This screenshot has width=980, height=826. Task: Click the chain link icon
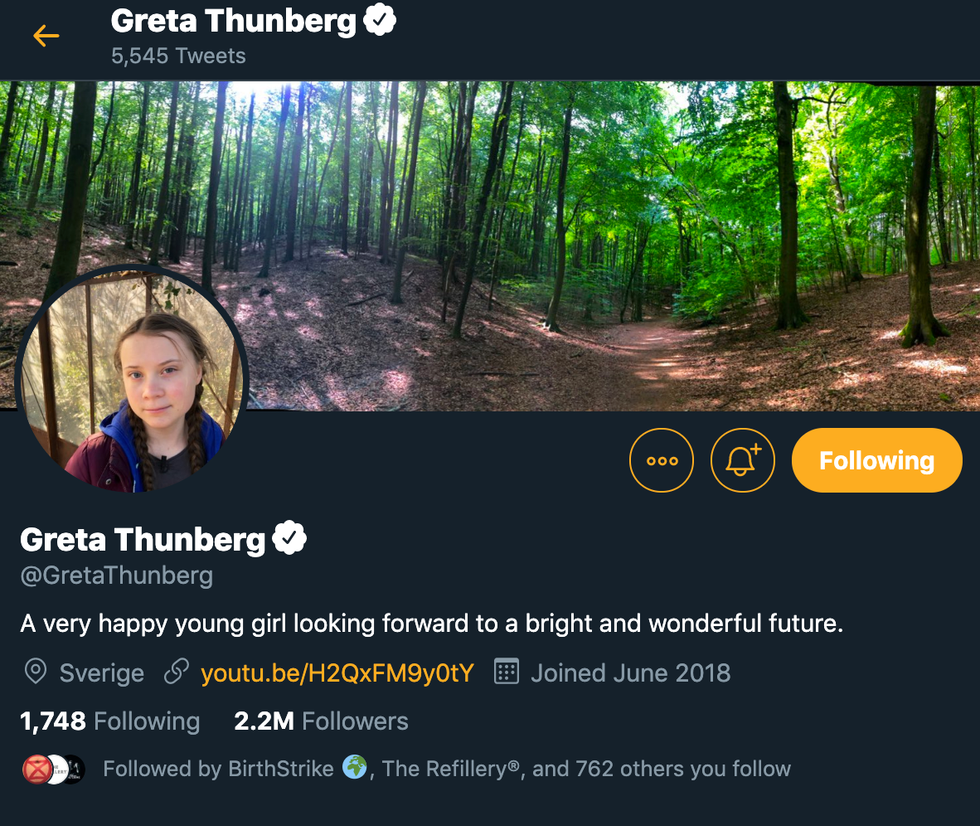coord(176,672)
